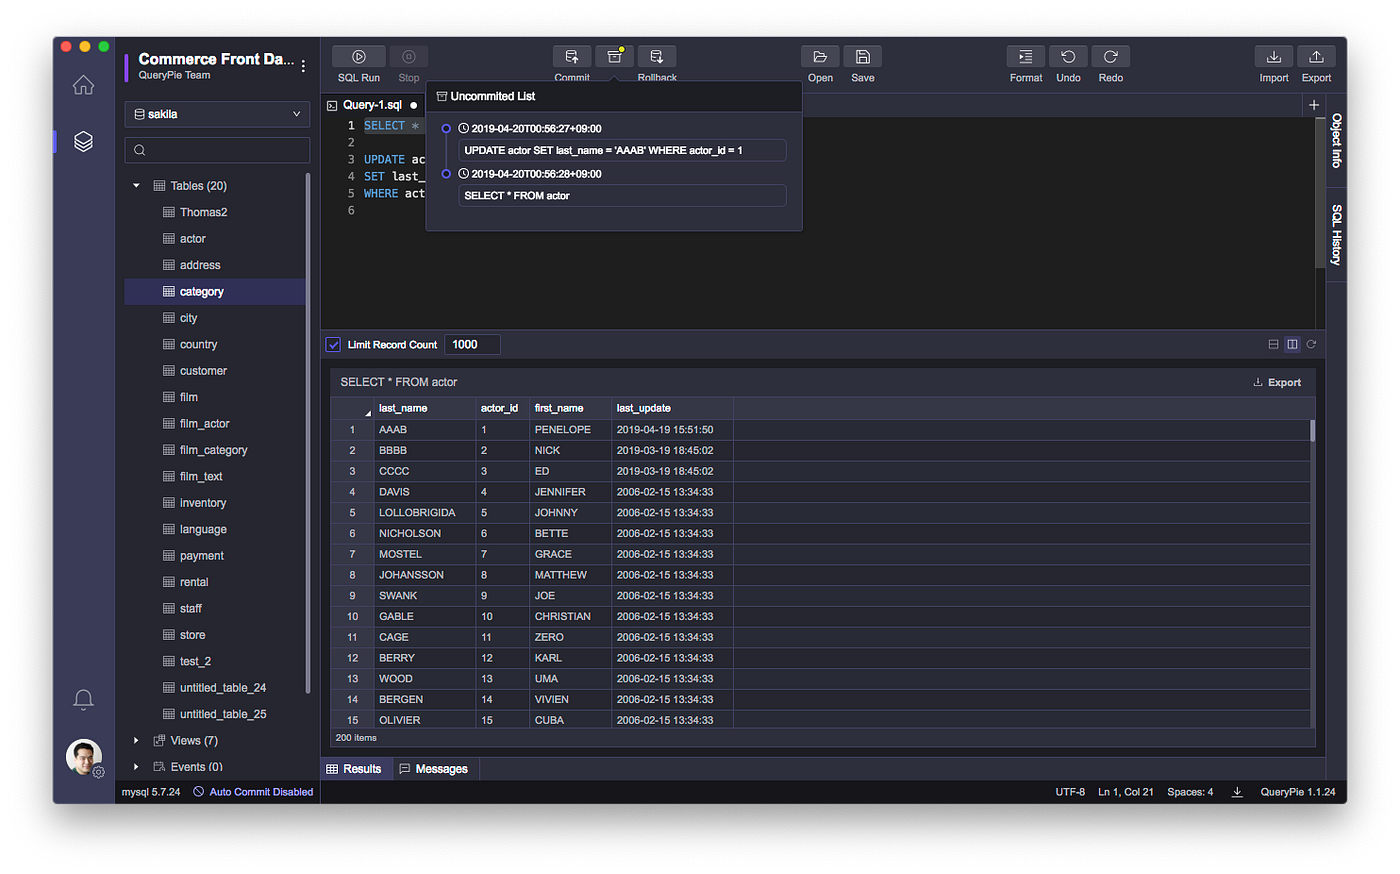
Task: Sort by the last_update column header
Action: (672, 408)
